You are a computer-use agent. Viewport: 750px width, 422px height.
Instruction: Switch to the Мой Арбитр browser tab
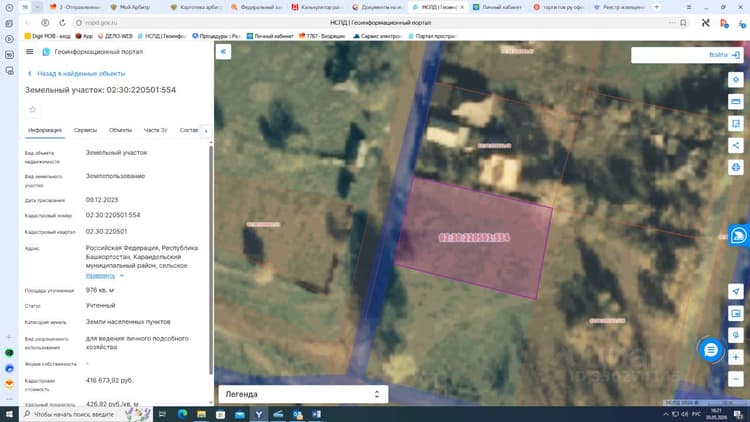(135, 7)
